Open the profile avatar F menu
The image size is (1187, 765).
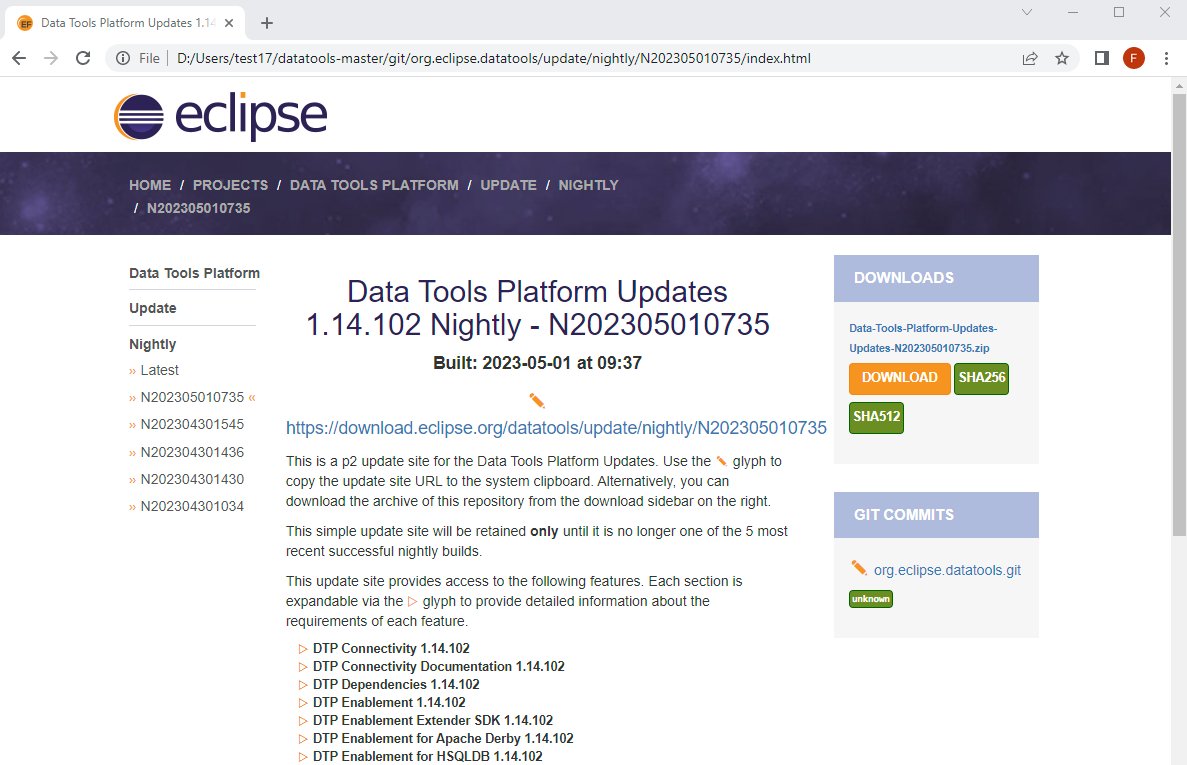click(1133, 58)
